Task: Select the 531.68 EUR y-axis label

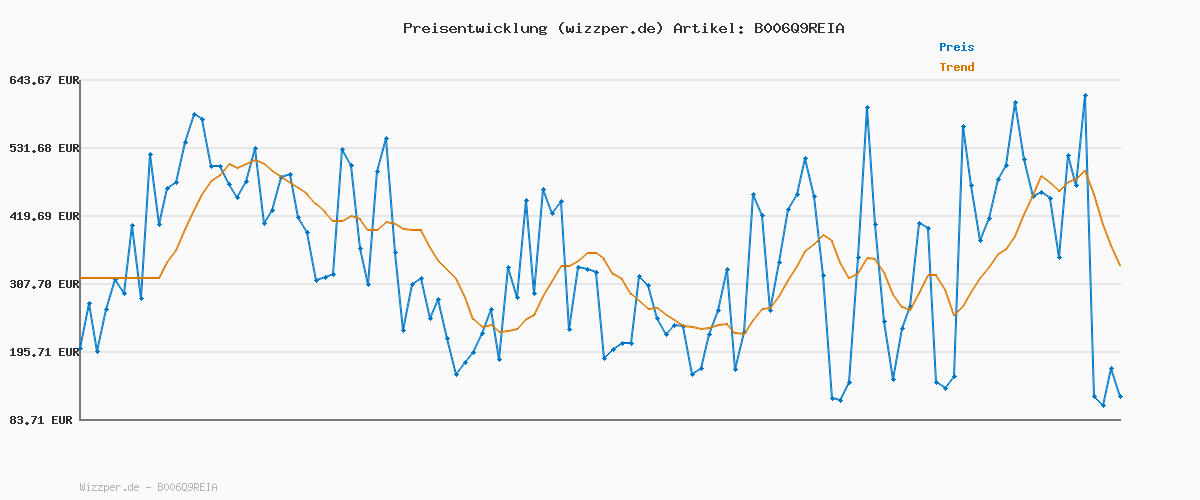Action: pos(42,148)
